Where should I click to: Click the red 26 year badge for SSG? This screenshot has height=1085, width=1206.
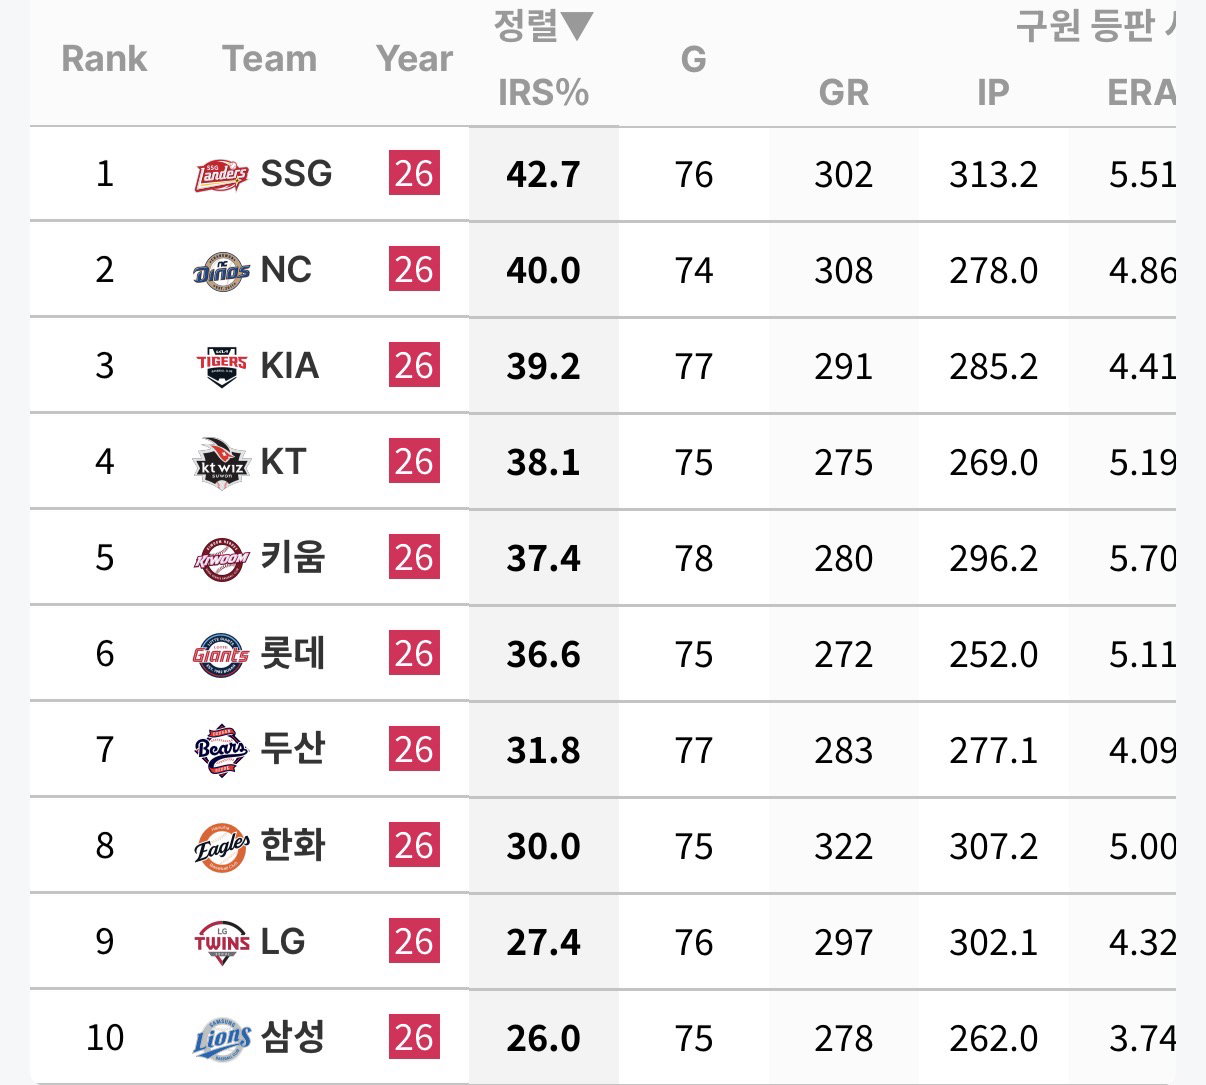[414, 174]
